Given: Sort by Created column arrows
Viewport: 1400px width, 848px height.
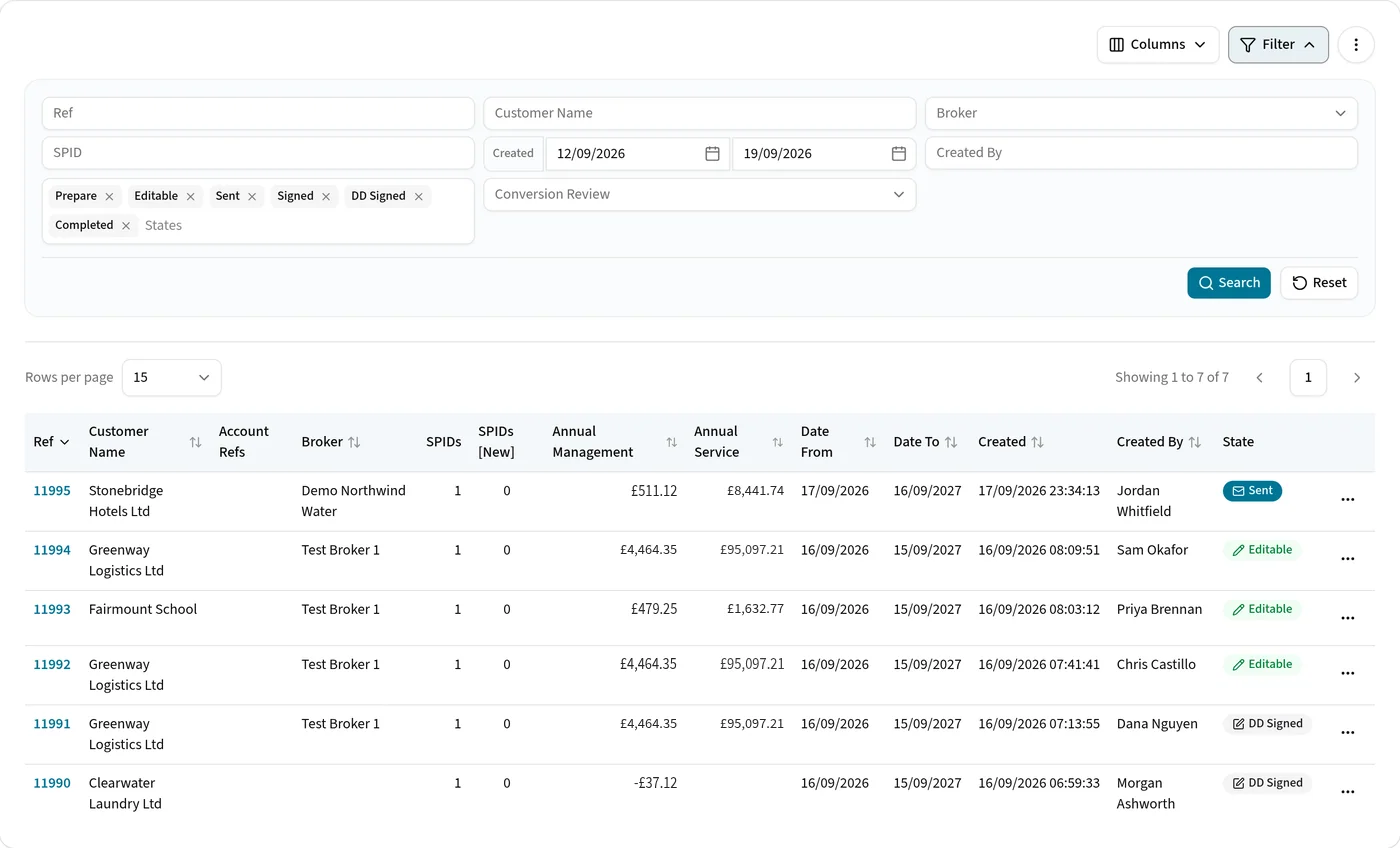Looking at the screenshot, I should pyautogui.click(x=1038, y=442).
